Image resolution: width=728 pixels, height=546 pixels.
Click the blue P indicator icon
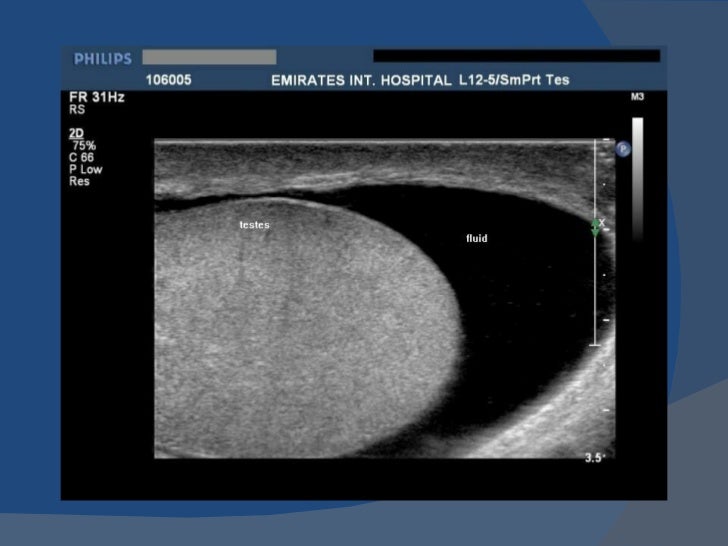click(x=623, y=149)
